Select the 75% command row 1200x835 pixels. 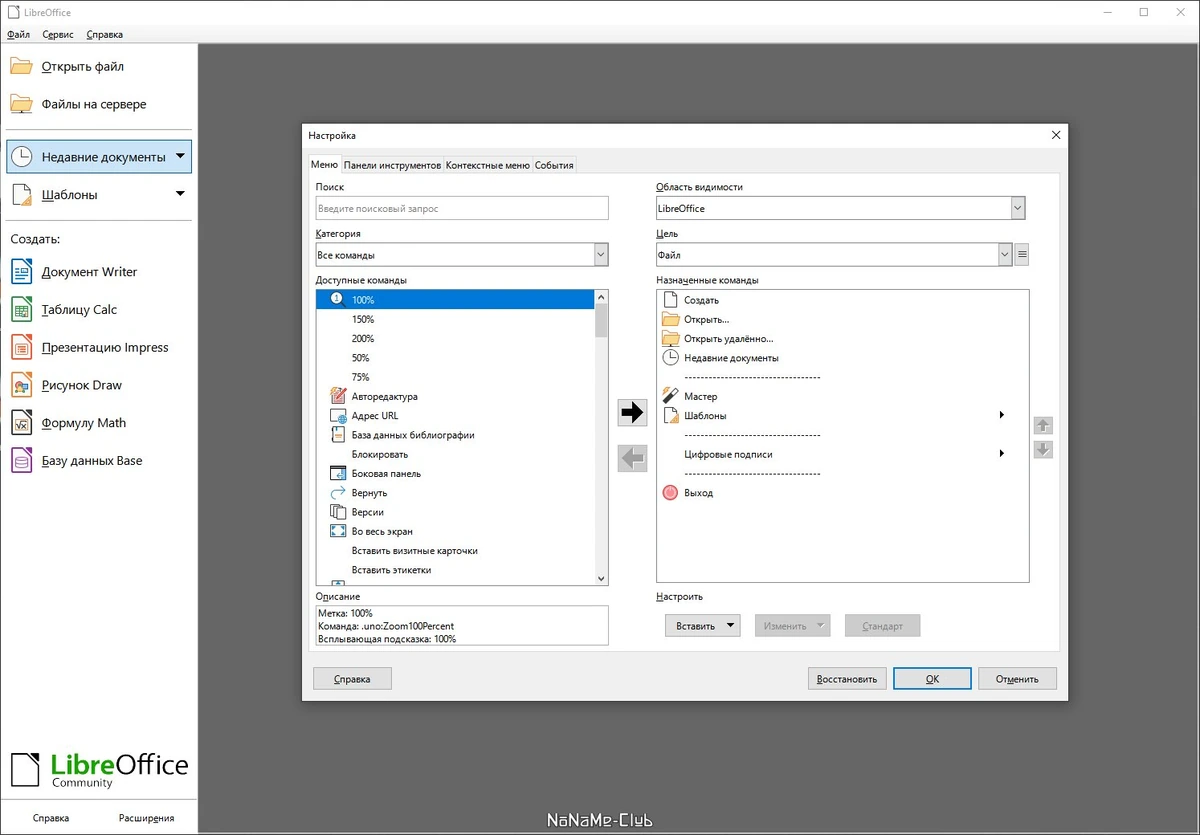(x=455, y=377)
